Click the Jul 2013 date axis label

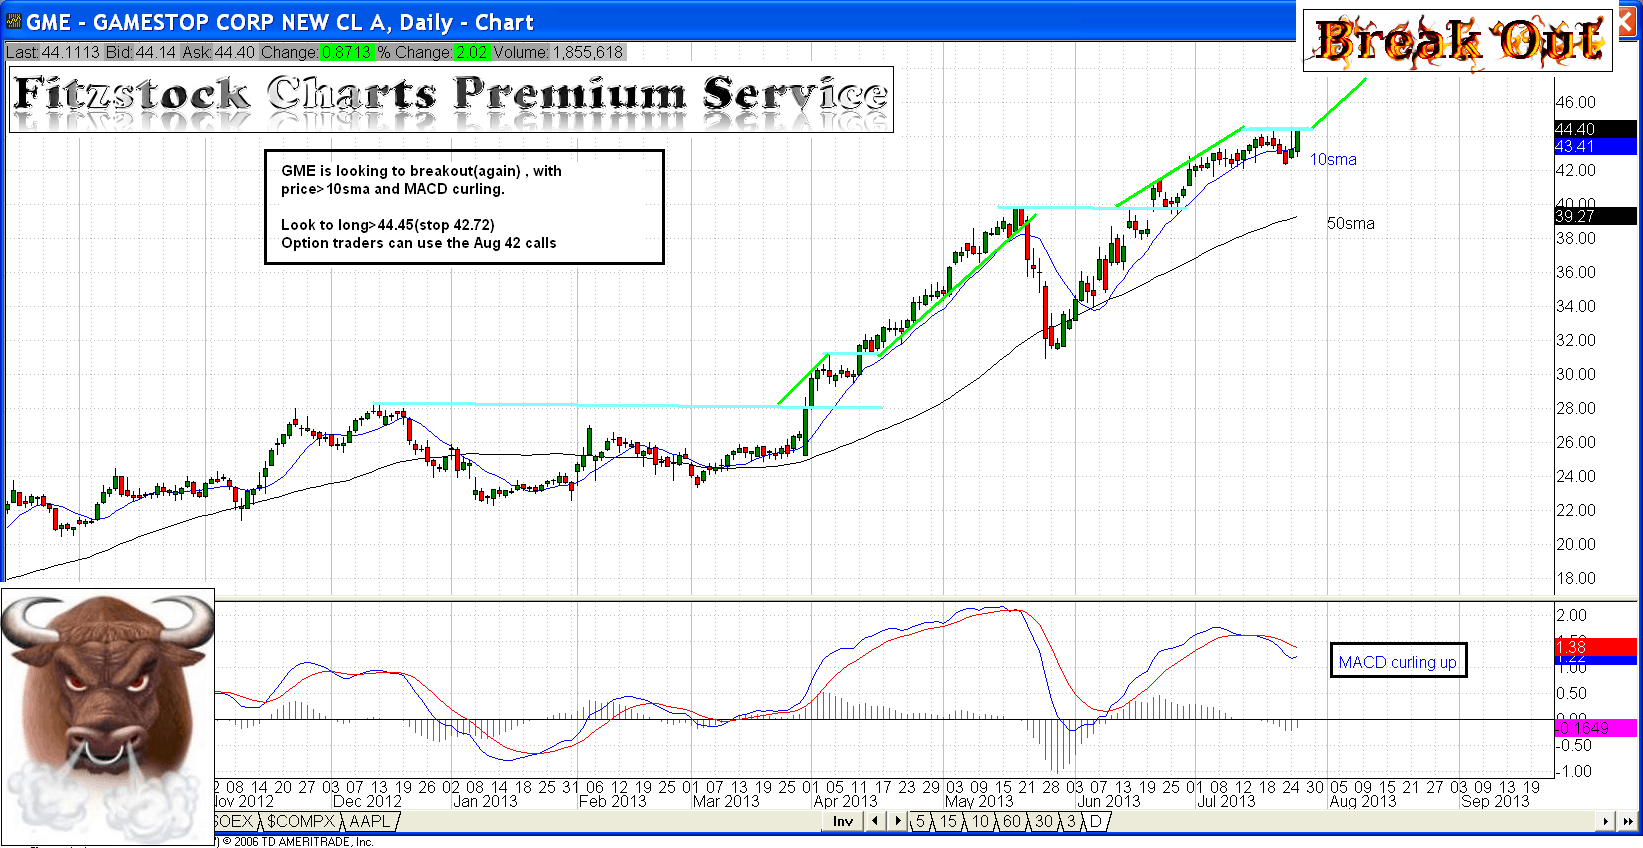1225,801
